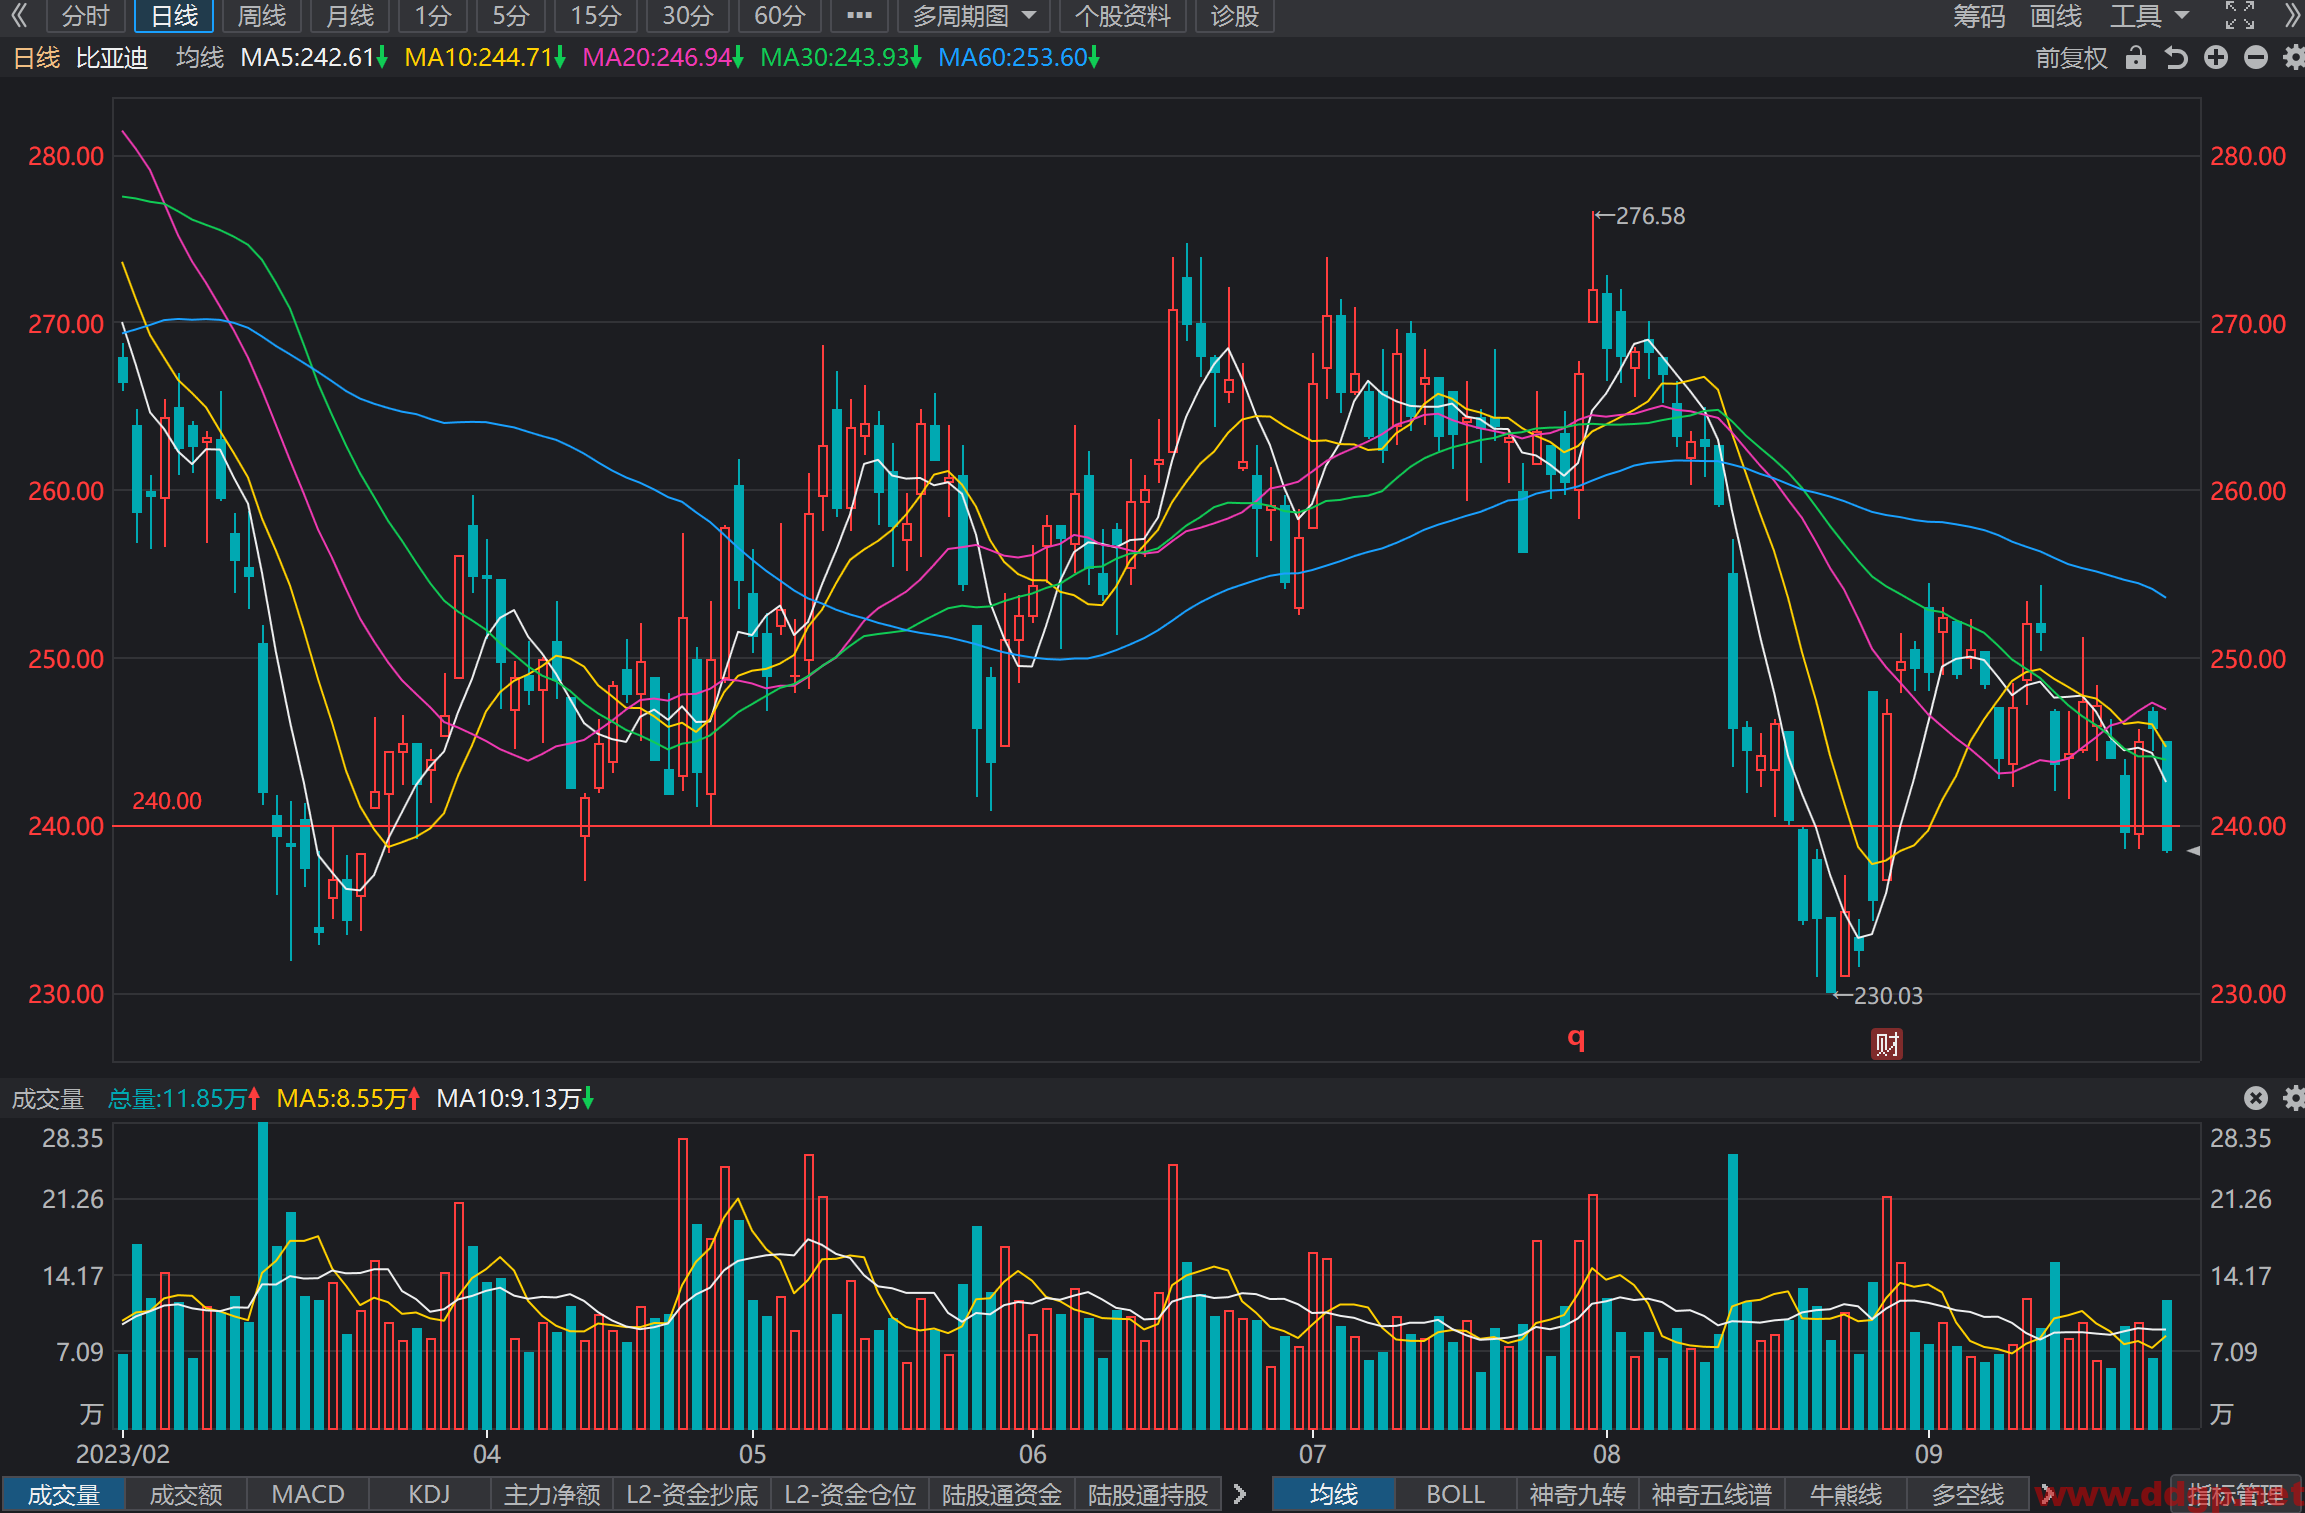Switch sub-chart to MACD
2305x1513 pixels.
[x=308, y=1495]
